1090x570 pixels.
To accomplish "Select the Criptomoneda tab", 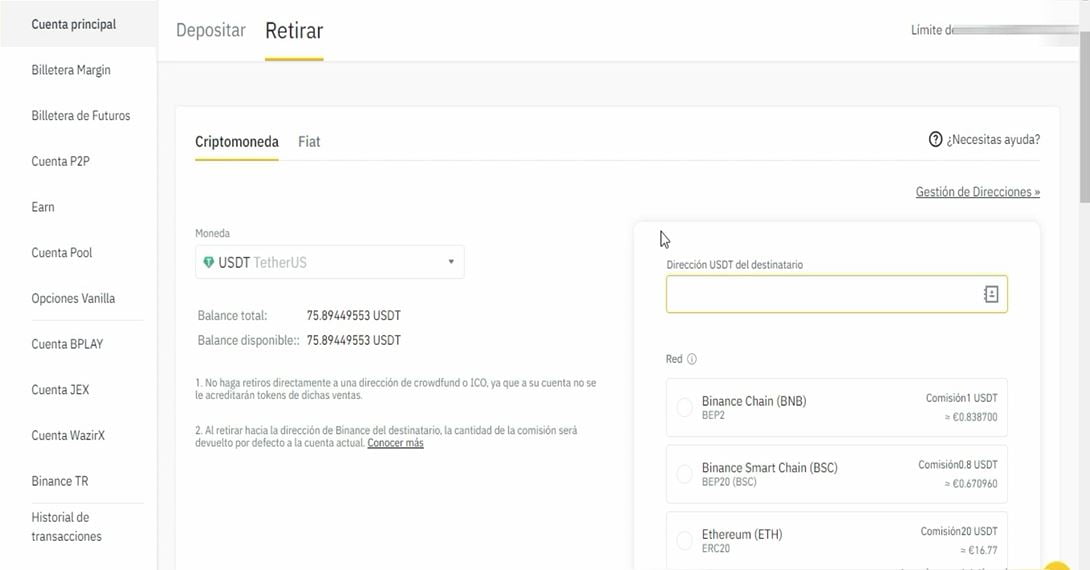I will [236, 142].
